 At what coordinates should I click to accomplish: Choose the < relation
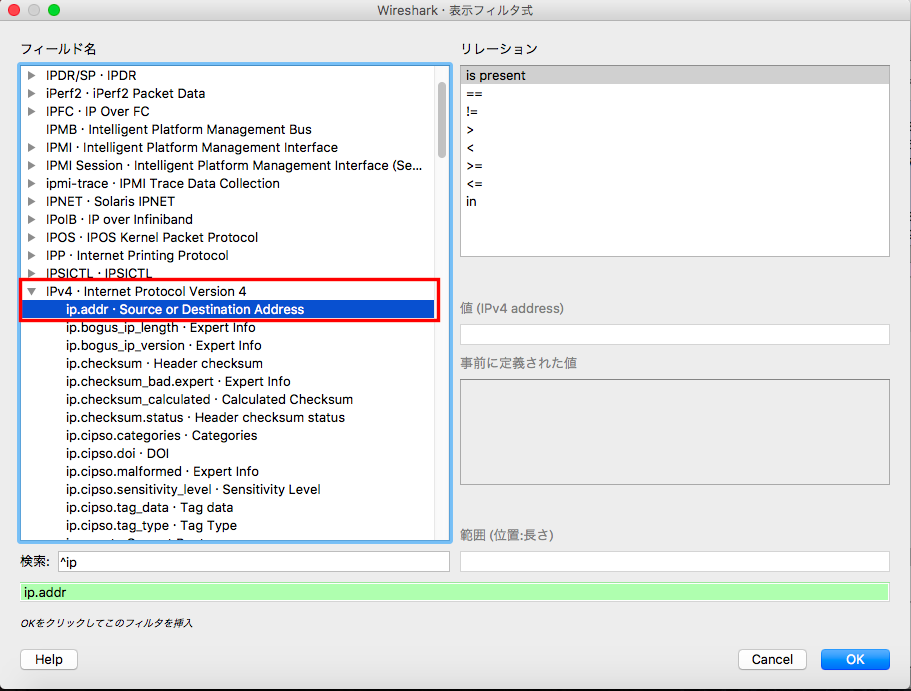tap(675, 148)
